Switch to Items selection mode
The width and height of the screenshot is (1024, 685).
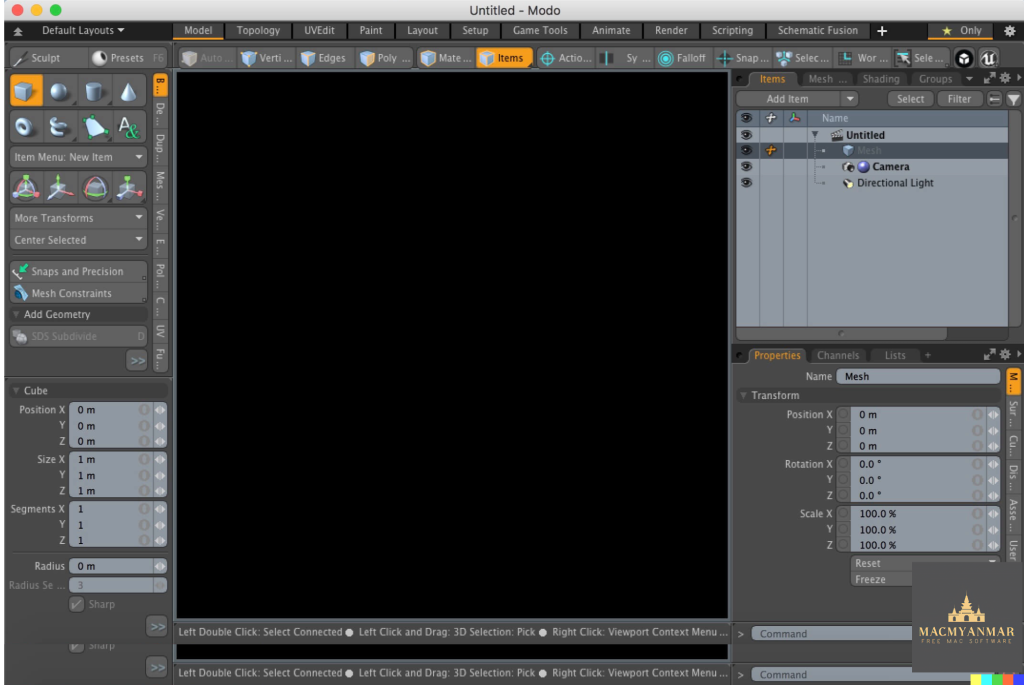[x=504, y=58]
